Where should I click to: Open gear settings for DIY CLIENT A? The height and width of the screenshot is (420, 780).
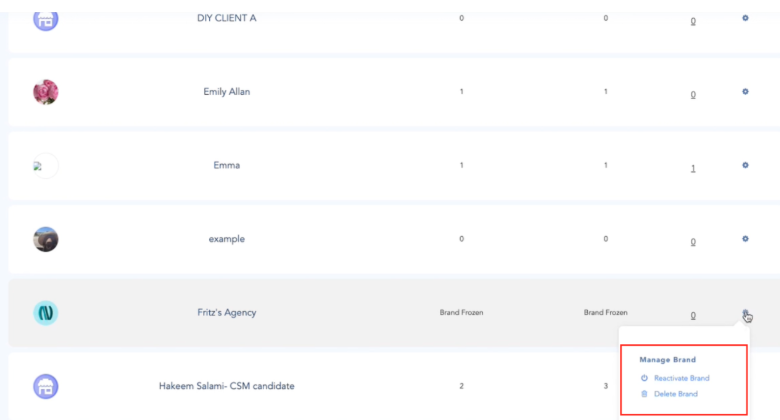(745, 18)
